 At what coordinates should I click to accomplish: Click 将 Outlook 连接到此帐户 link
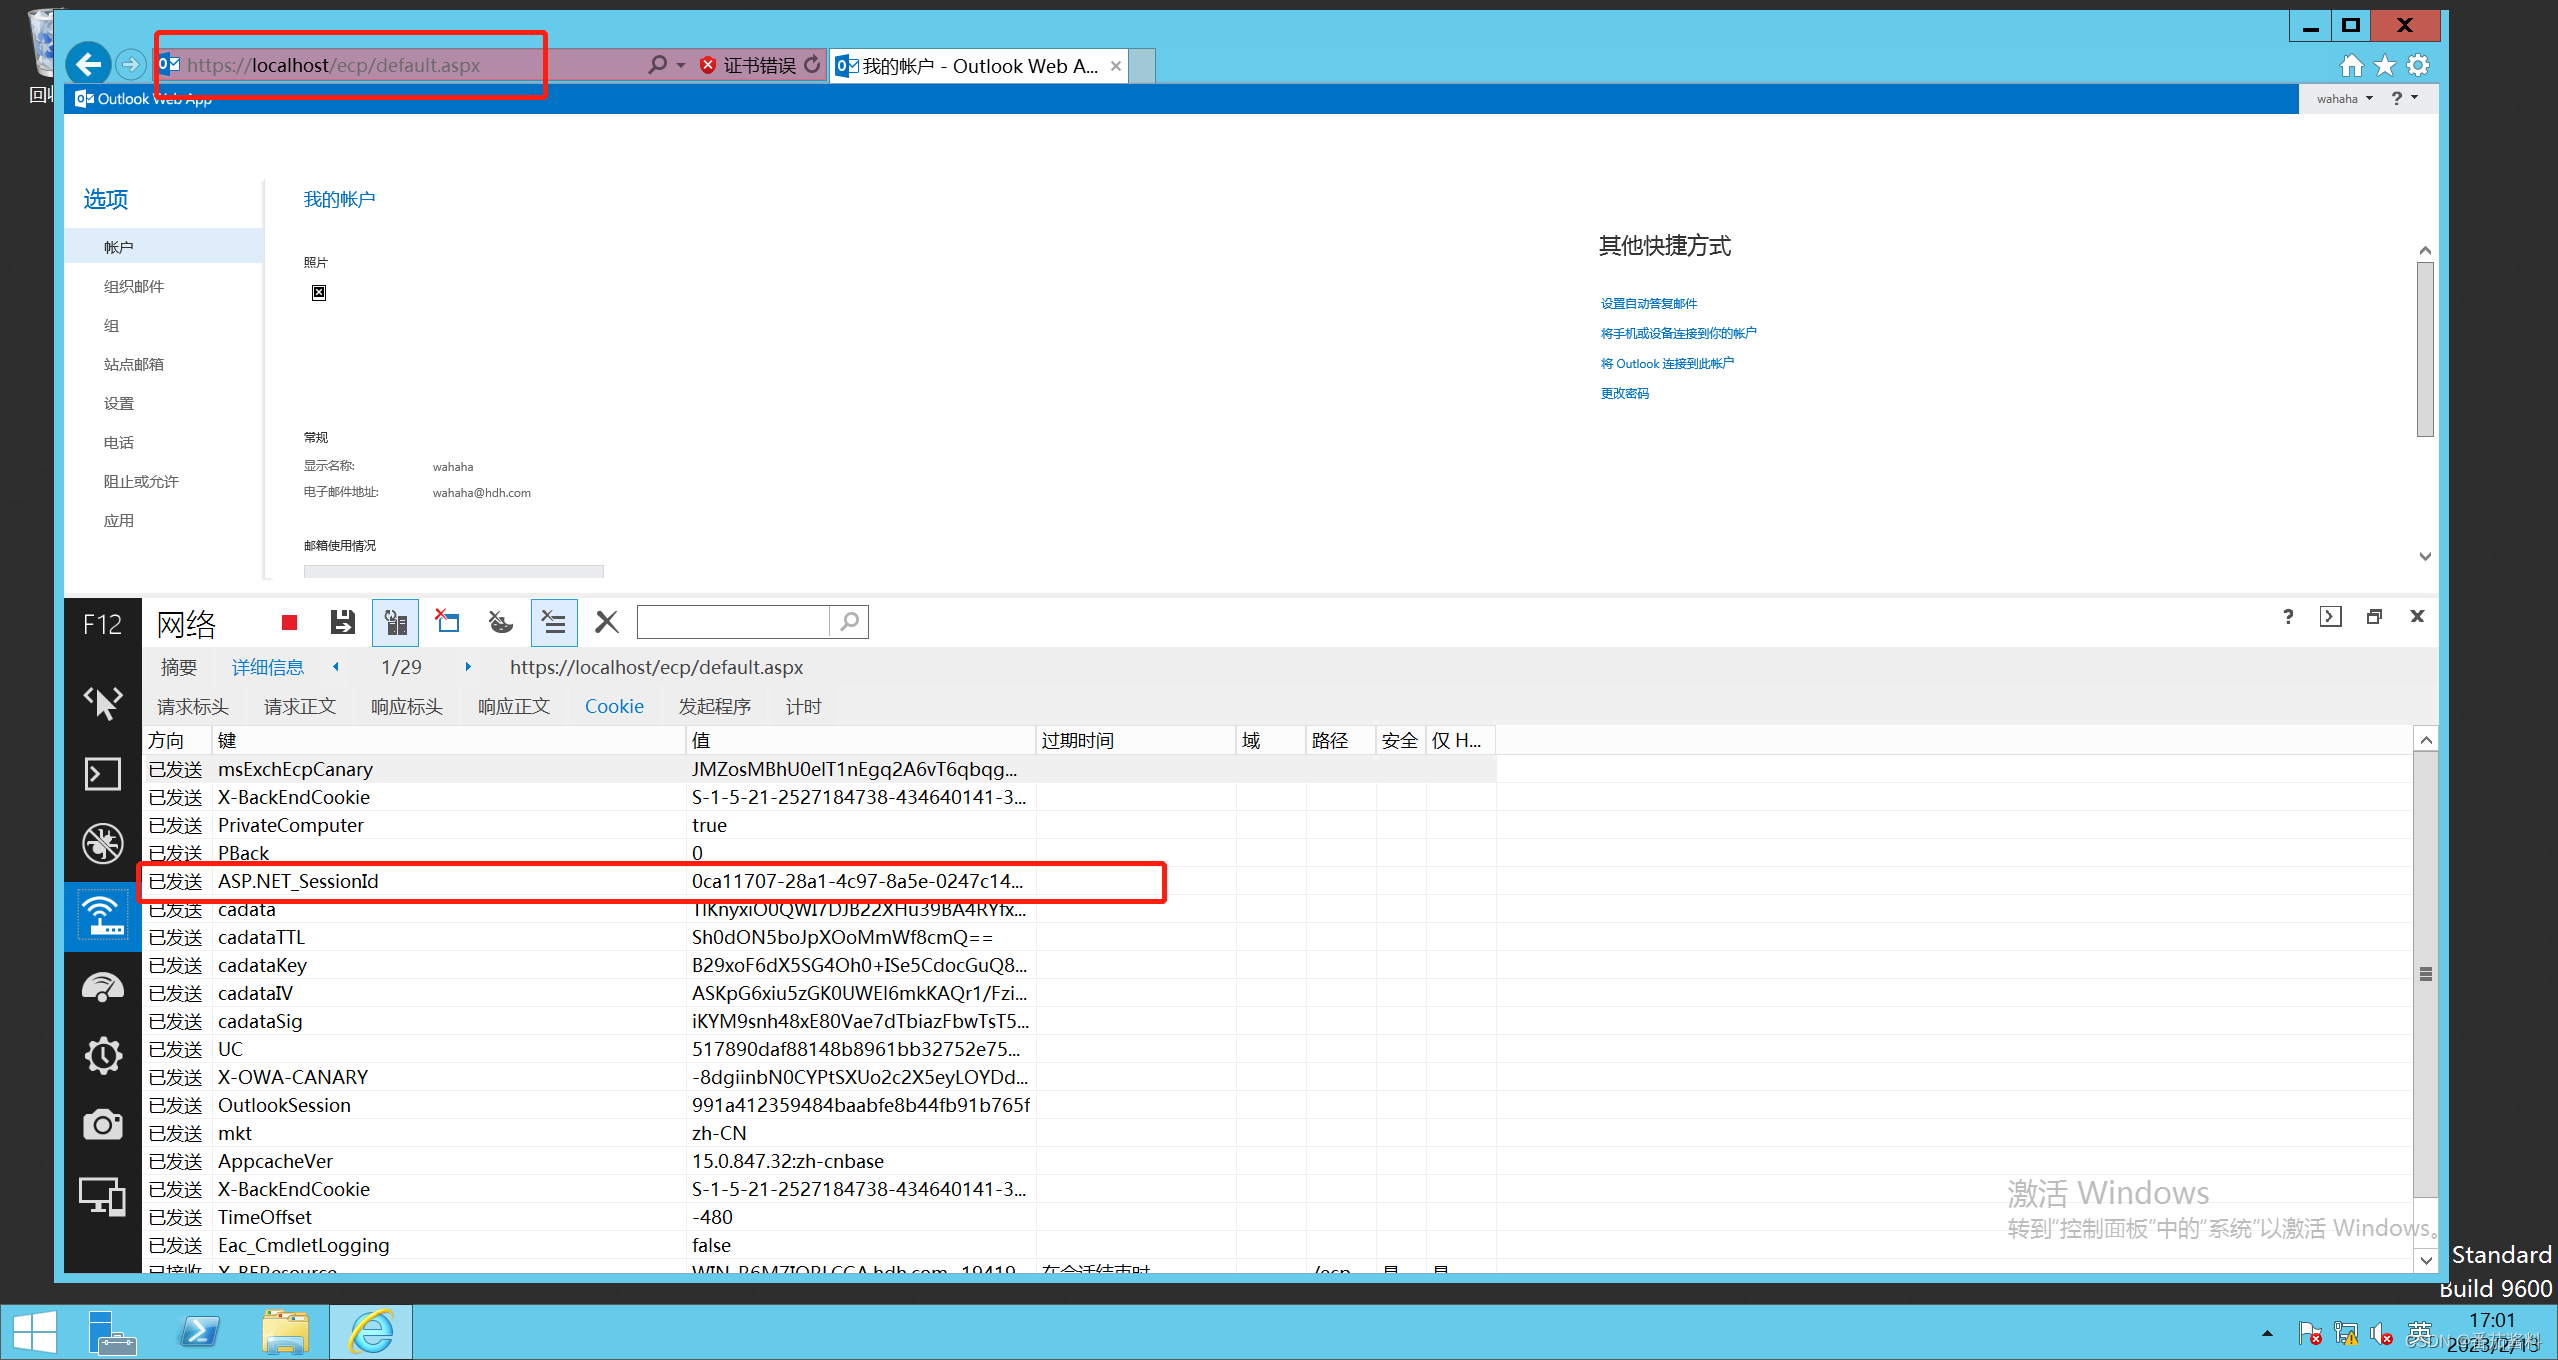coord(1667,363)
